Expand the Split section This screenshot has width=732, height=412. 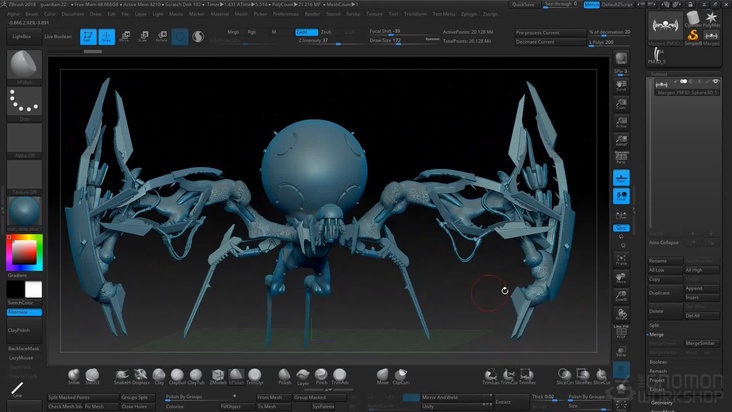(x=654, y=325)
